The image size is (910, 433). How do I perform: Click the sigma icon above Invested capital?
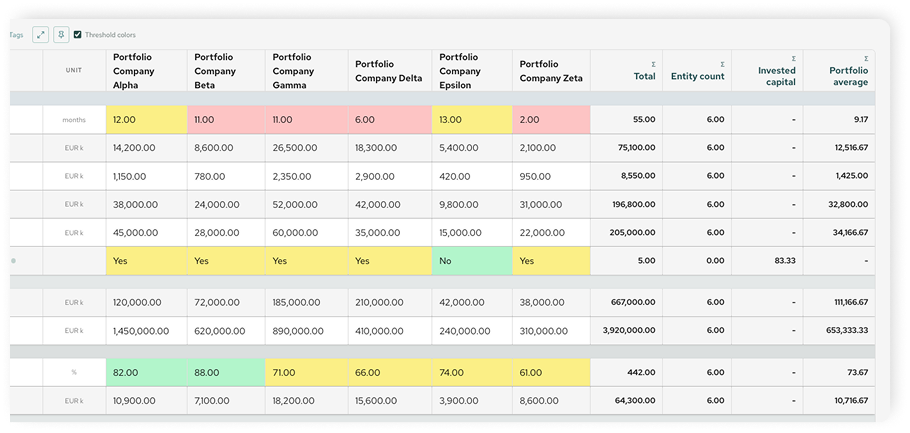pos(793,59)
